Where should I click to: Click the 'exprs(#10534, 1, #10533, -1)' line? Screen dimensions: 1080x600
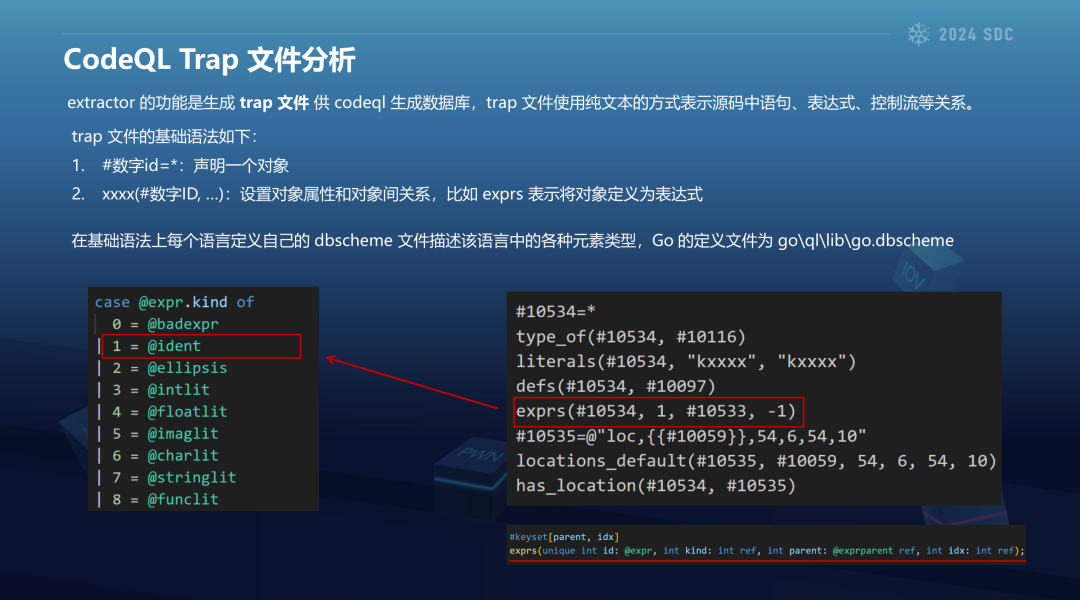click(x=656, y=411)
